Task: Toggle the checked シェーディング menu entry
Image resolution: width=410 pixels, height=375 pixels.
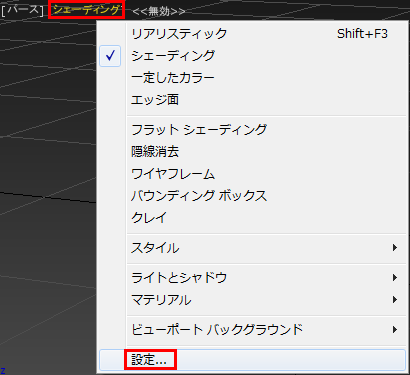Action: [x=252, y=56]
